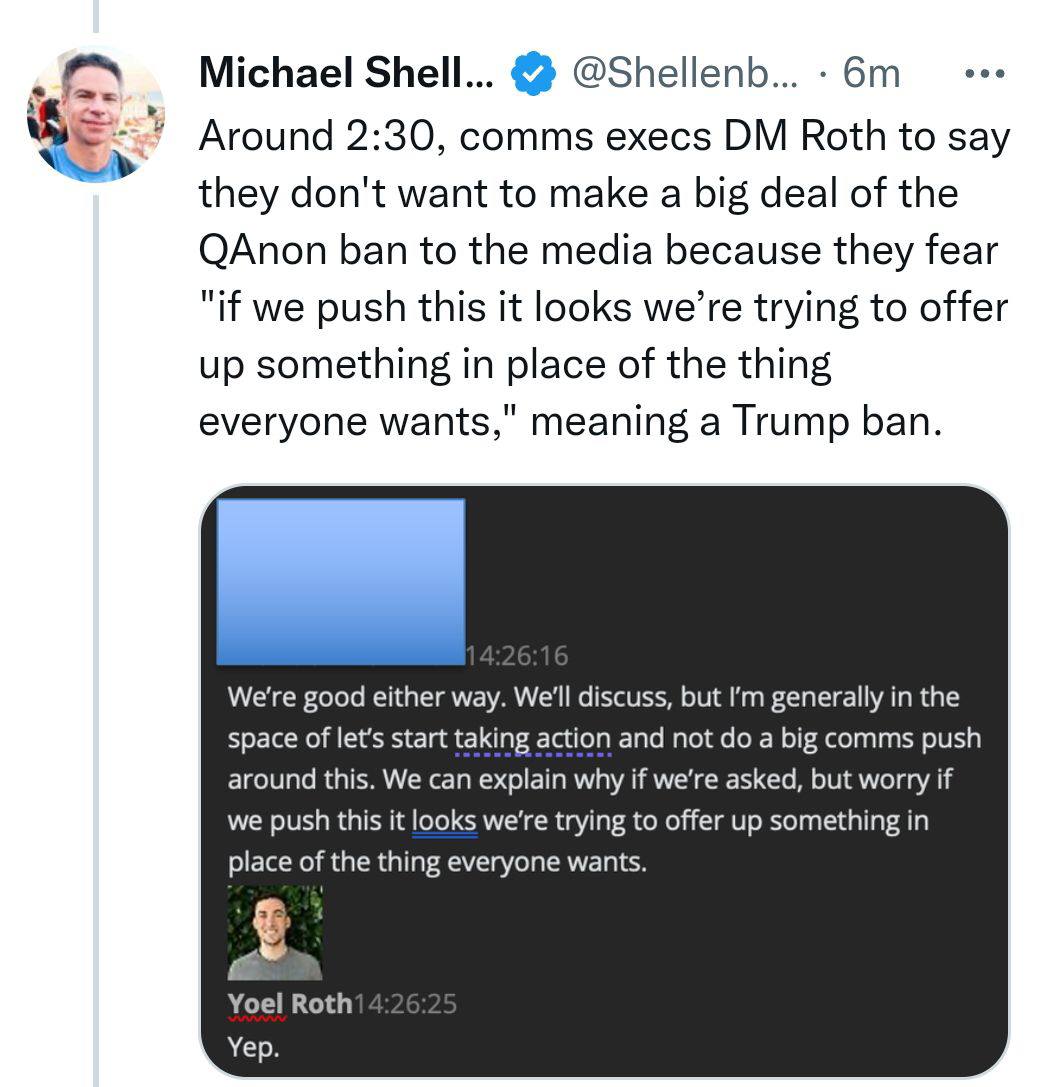This screenshot has width=1059, height=1087.
Task: Click the vertical thread line below avatar
Action: [96, 638]
